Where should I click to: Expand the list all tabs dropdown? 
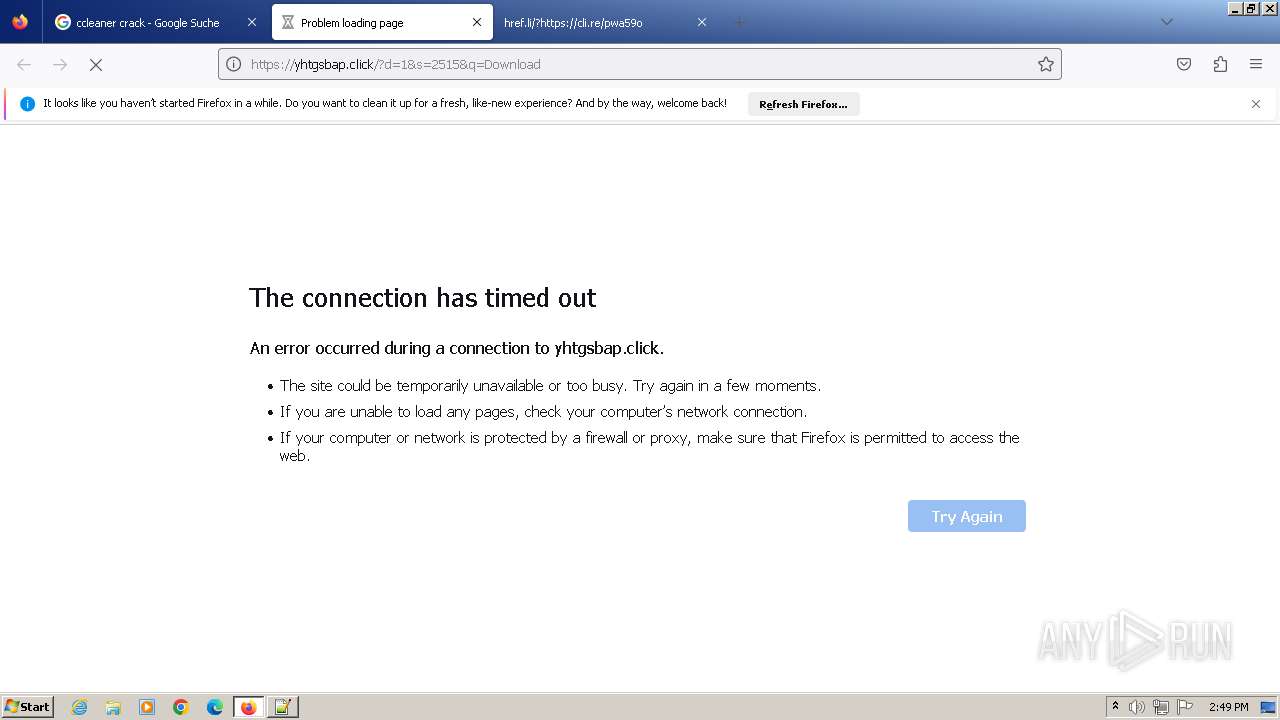[1166, 22]
